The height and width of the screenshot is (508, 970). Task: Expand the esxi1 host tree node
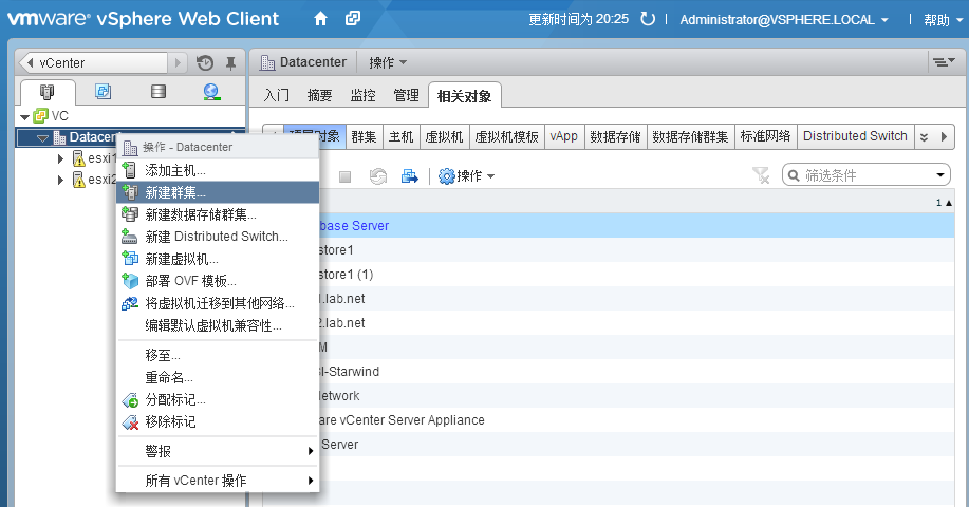click(x=60, y=159)
